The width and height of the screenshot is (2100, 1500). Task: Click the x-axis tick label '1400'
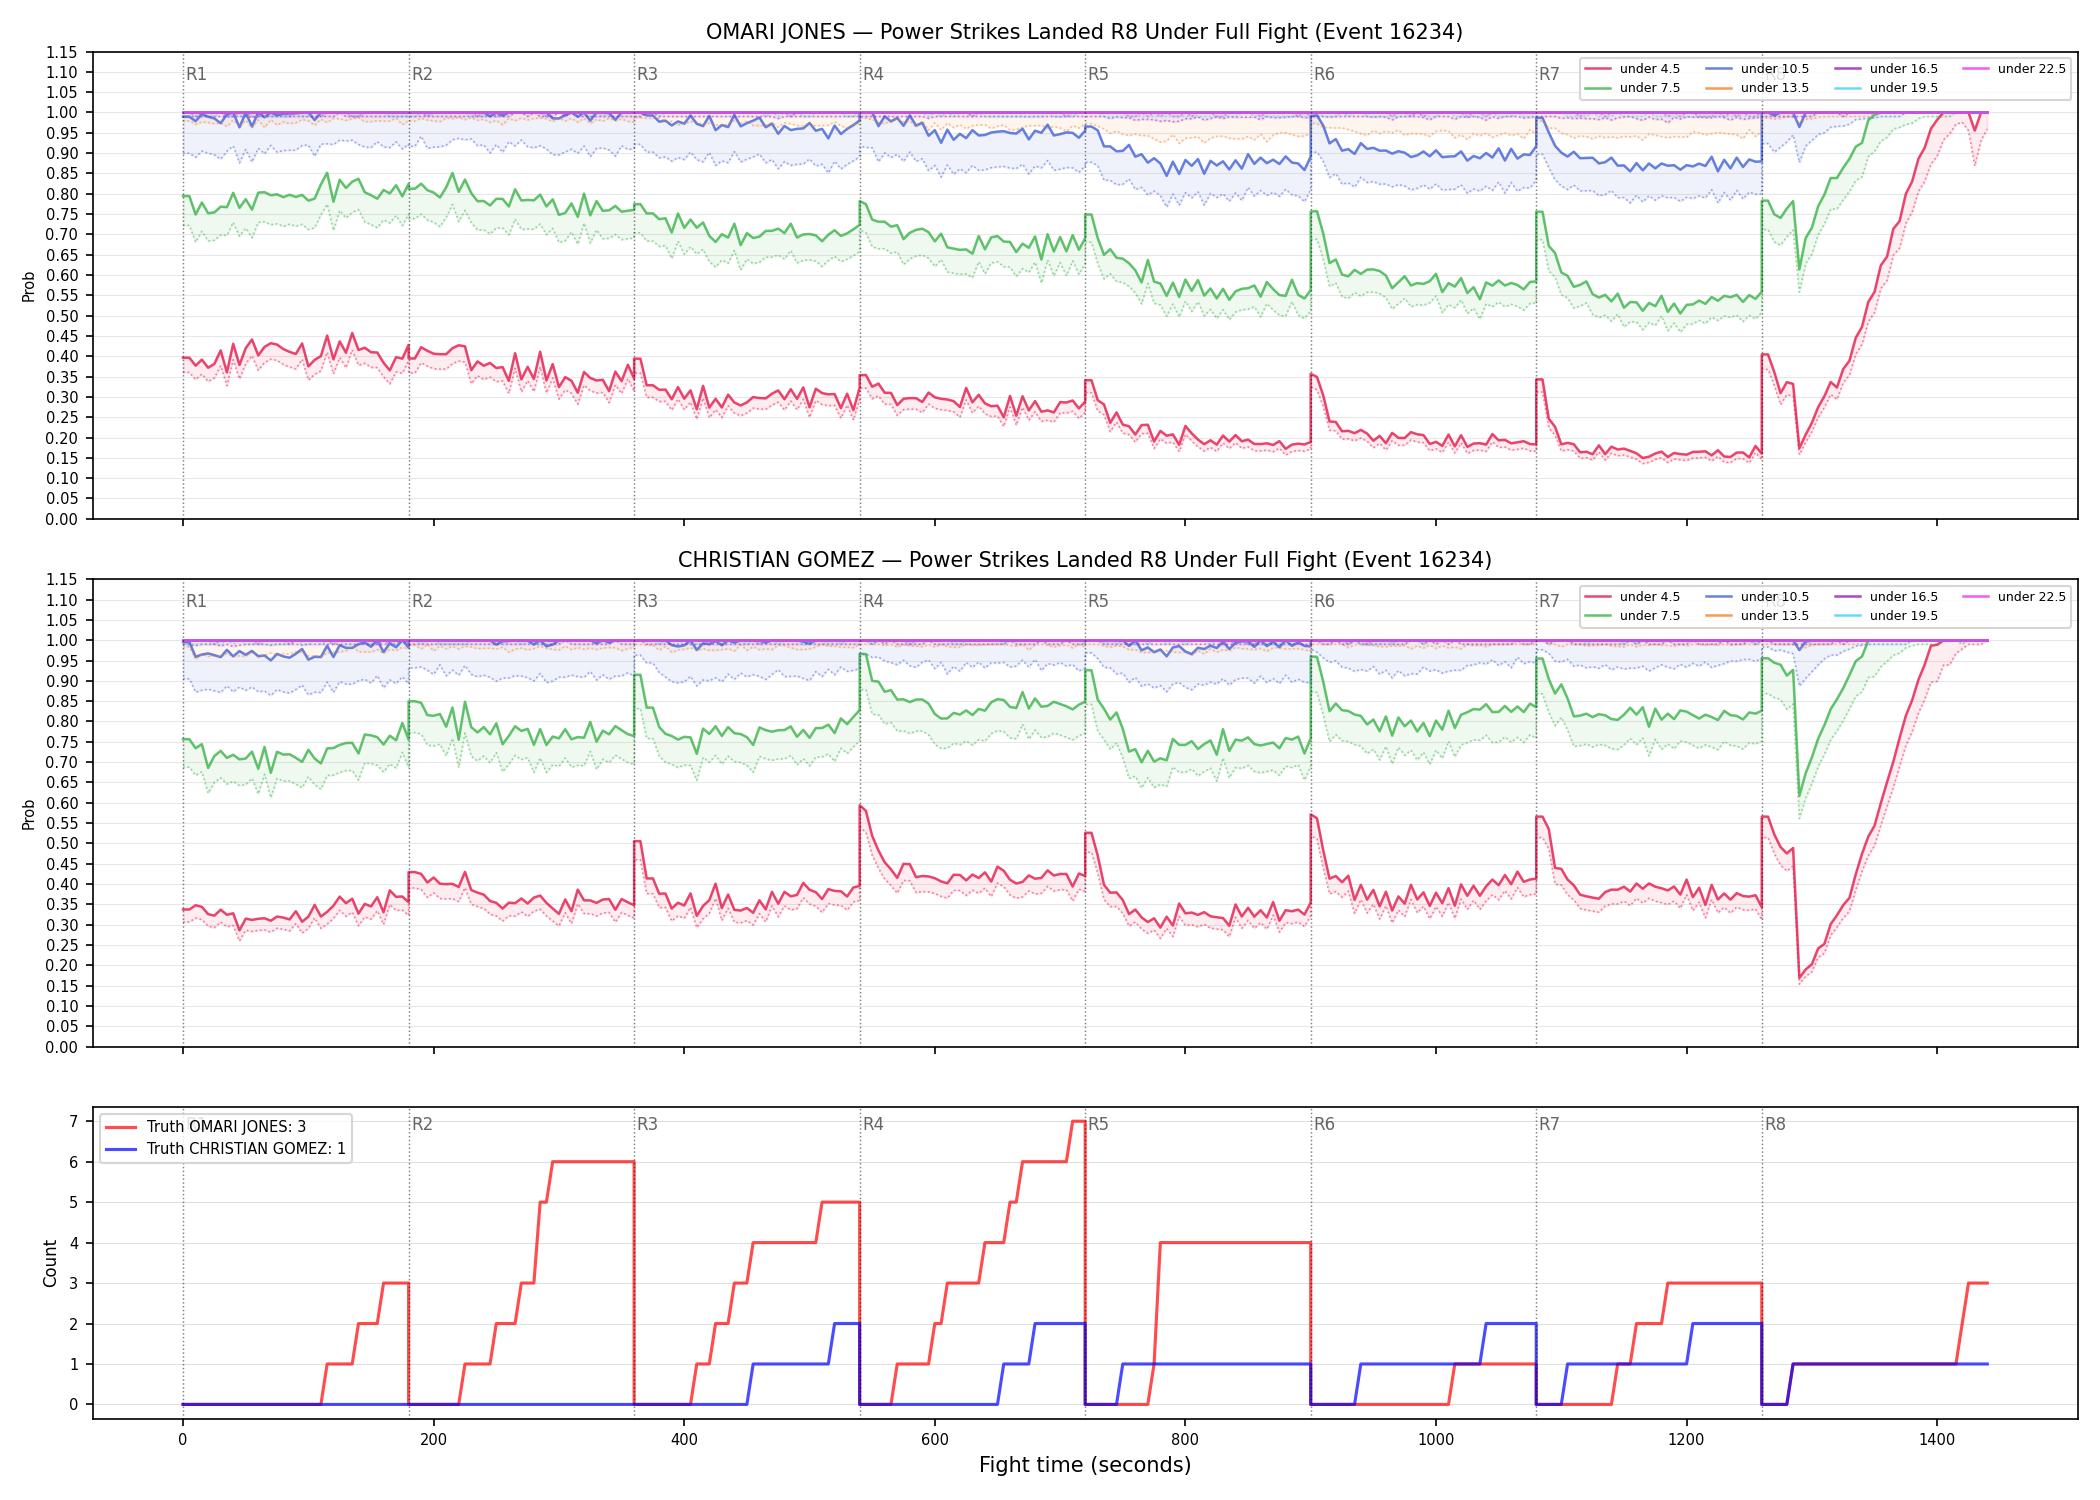point(1937,1440)
